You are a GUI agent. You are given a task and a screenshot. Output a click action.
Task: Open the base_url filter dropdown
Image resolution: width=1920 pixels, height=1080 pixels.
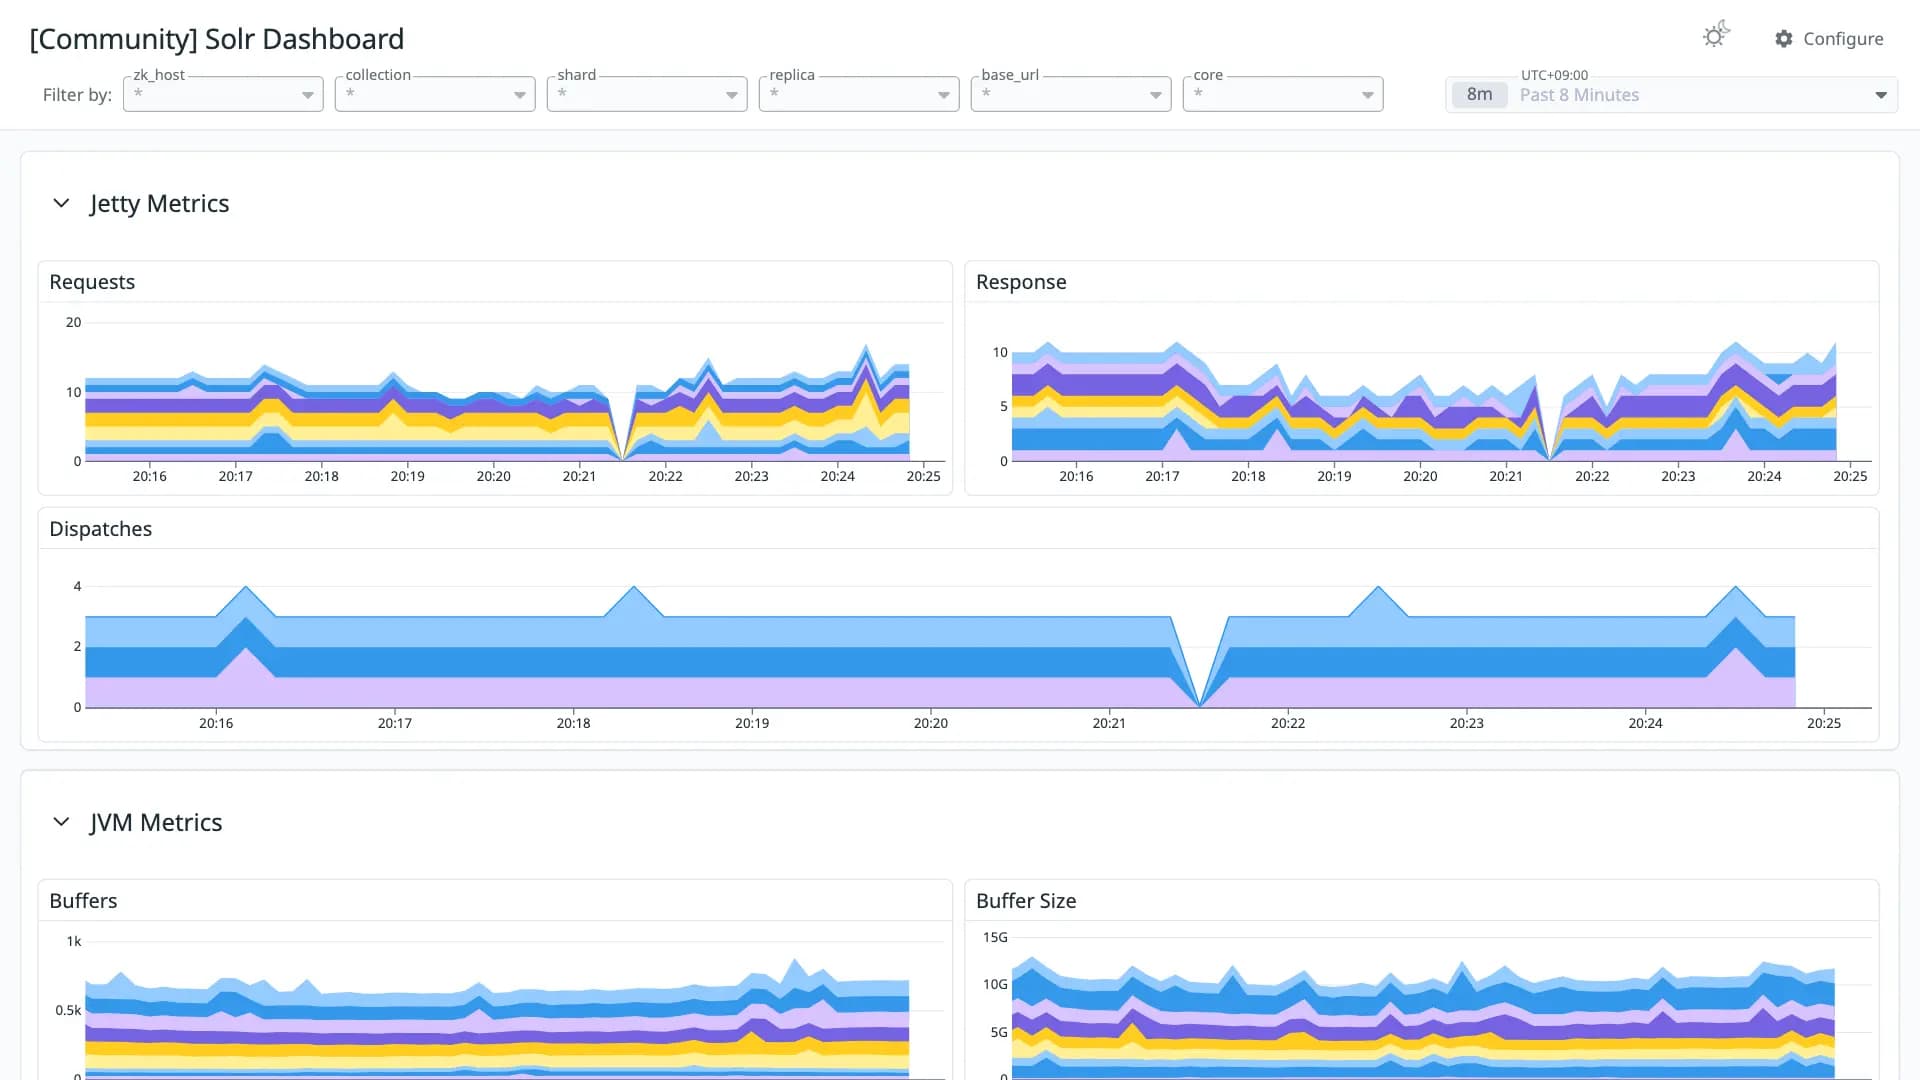(x=1071, y=94)
